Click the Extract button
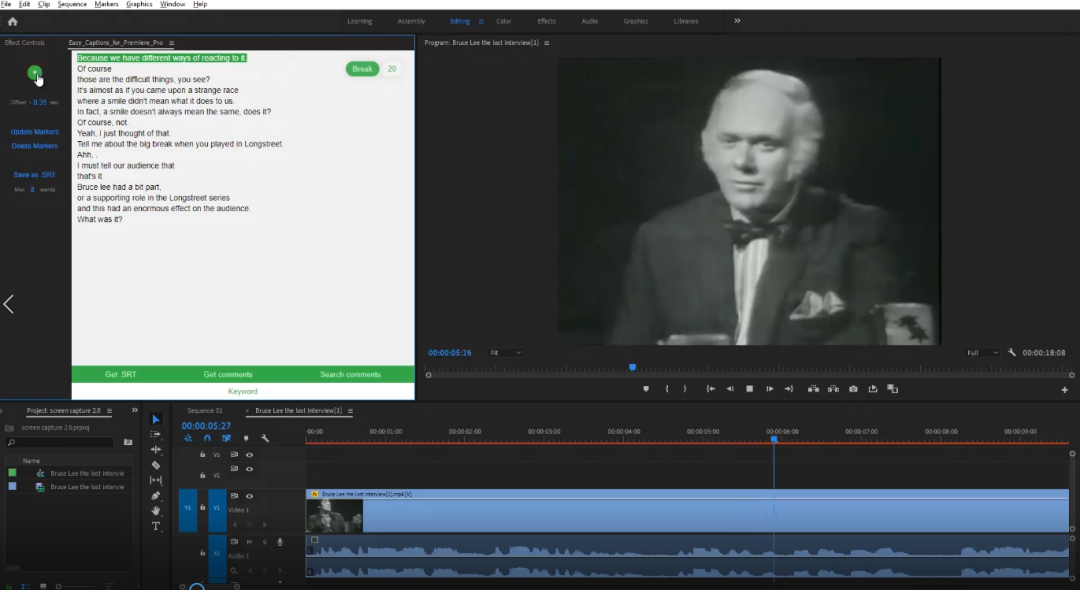Viewport: 1080px width, 590px height. (833, 389)
